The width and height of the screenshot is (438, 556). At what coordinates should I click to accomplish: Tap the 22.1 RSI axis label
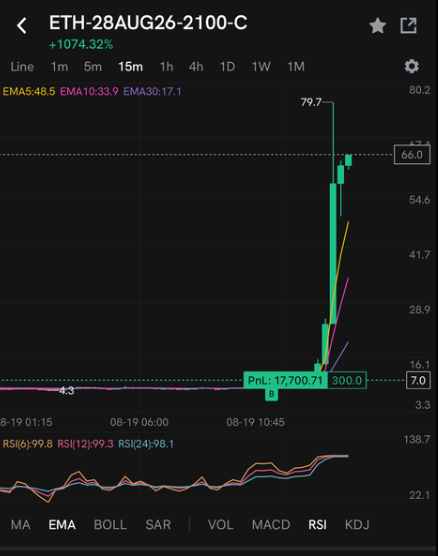(420, 495)
